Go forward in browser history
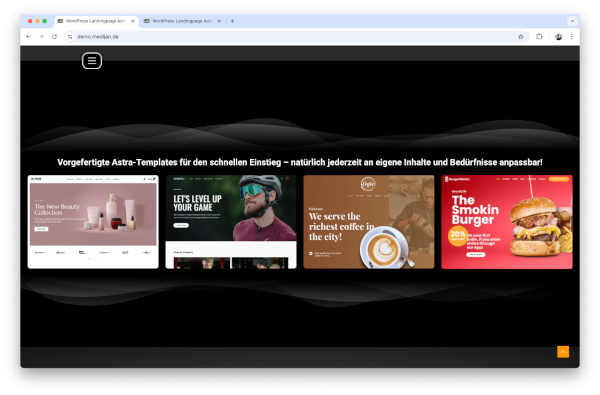600x395 pixels. coord(41,37)
